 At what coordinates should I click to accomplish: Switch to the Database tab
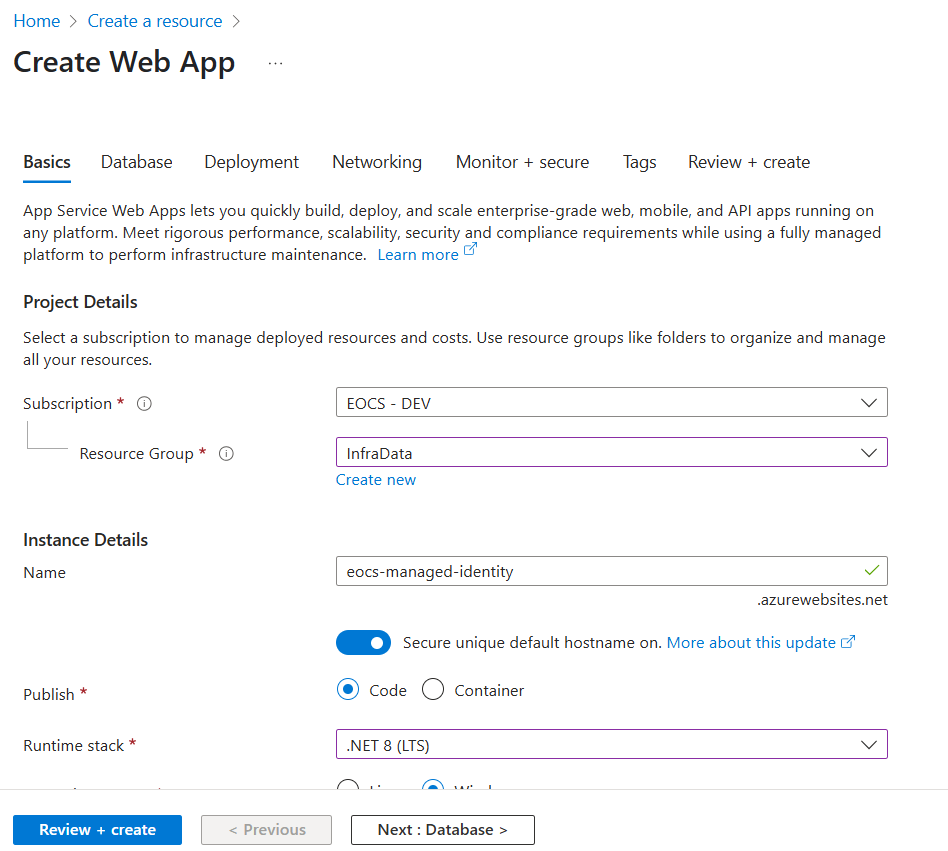tap(137, 162)
